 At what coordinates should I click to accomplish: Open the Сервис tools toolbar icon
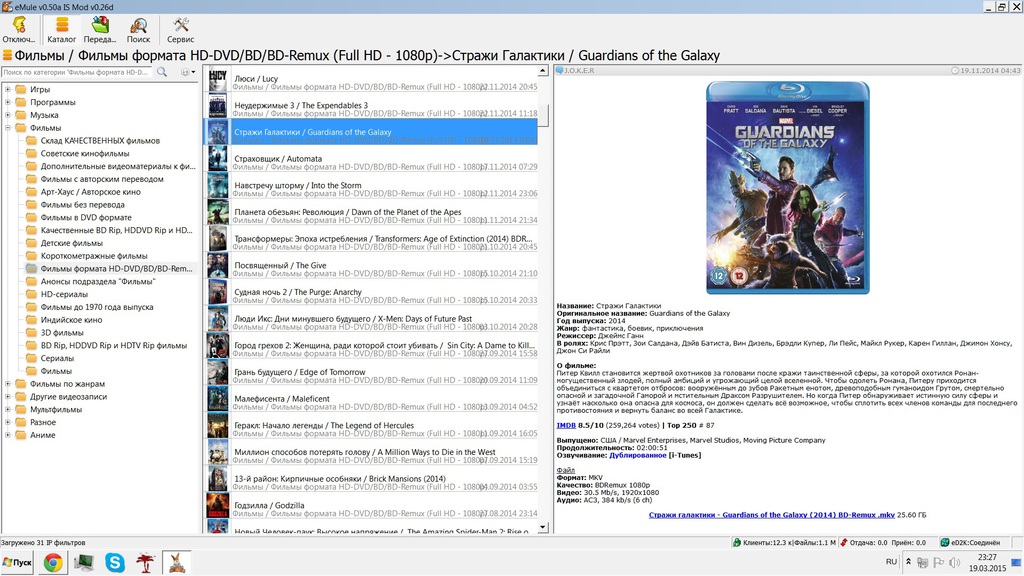pyautogui.click(x=180, y=30)
